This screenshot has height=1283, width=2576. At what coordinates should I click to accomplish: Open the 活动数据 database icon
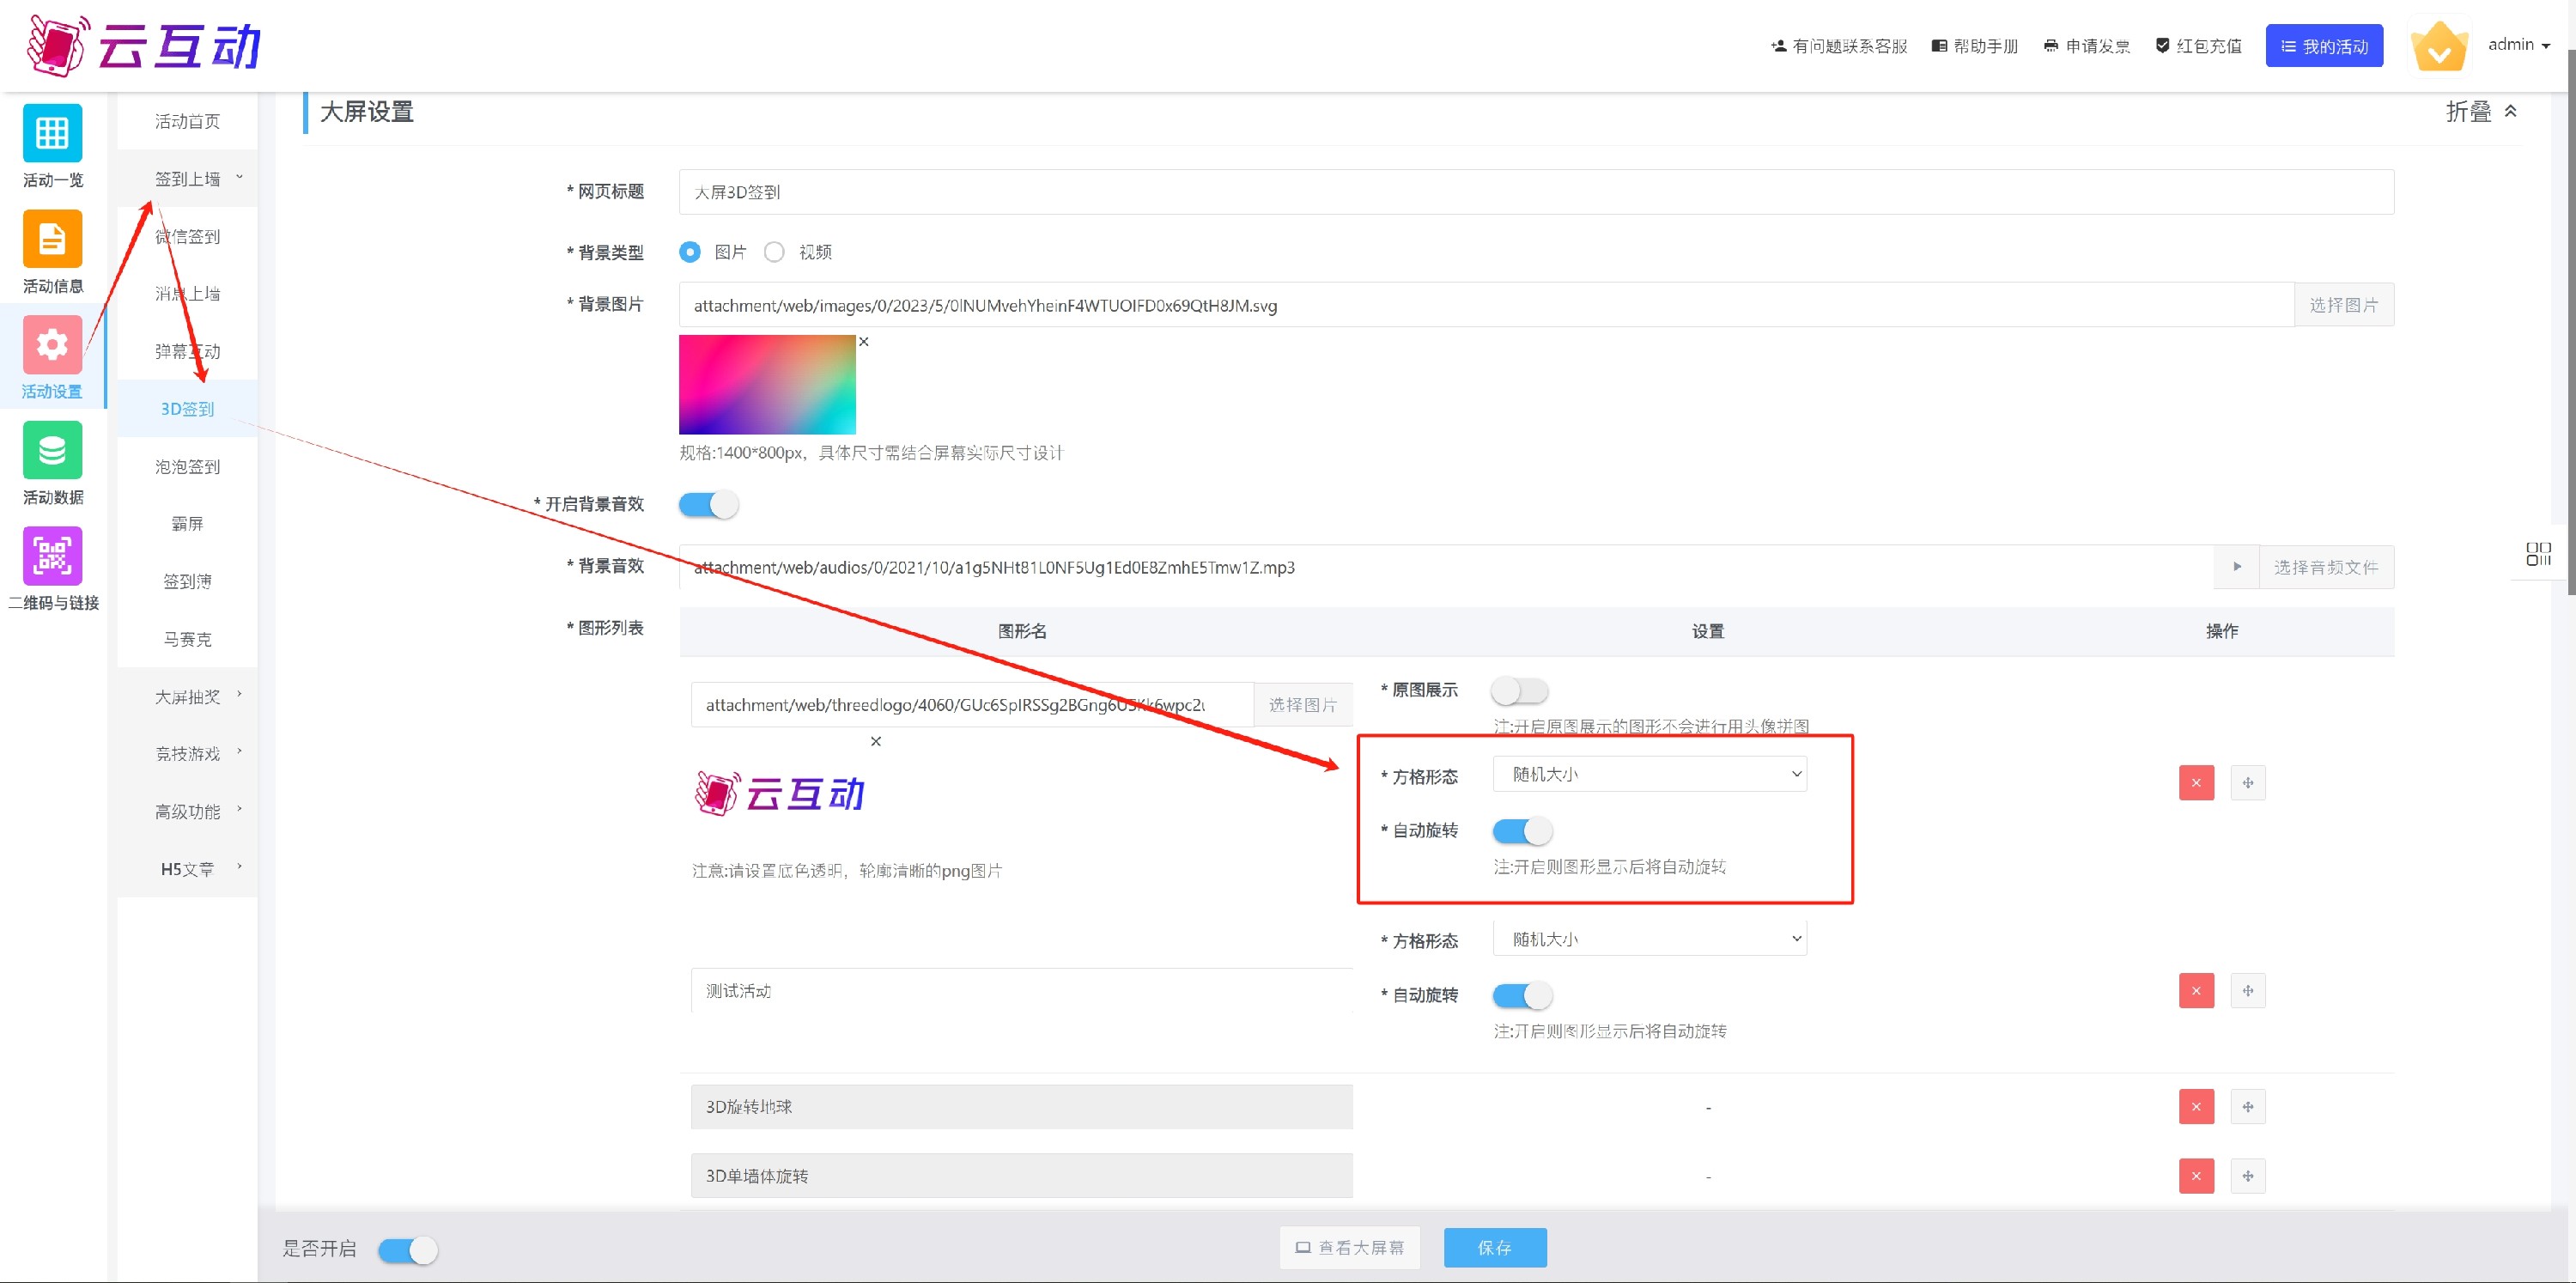click(52, 451)
